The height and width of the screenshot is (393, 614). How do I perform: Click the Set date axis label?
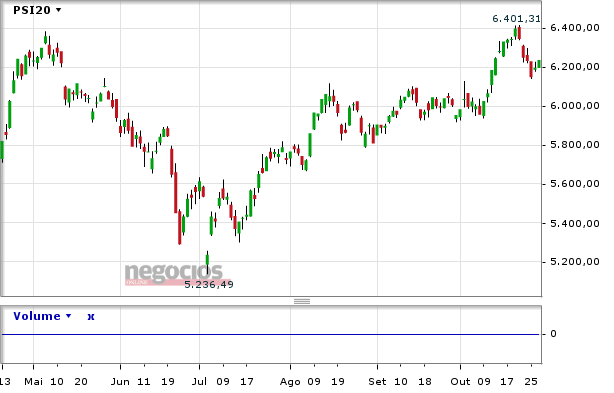[x=377, y=382]
